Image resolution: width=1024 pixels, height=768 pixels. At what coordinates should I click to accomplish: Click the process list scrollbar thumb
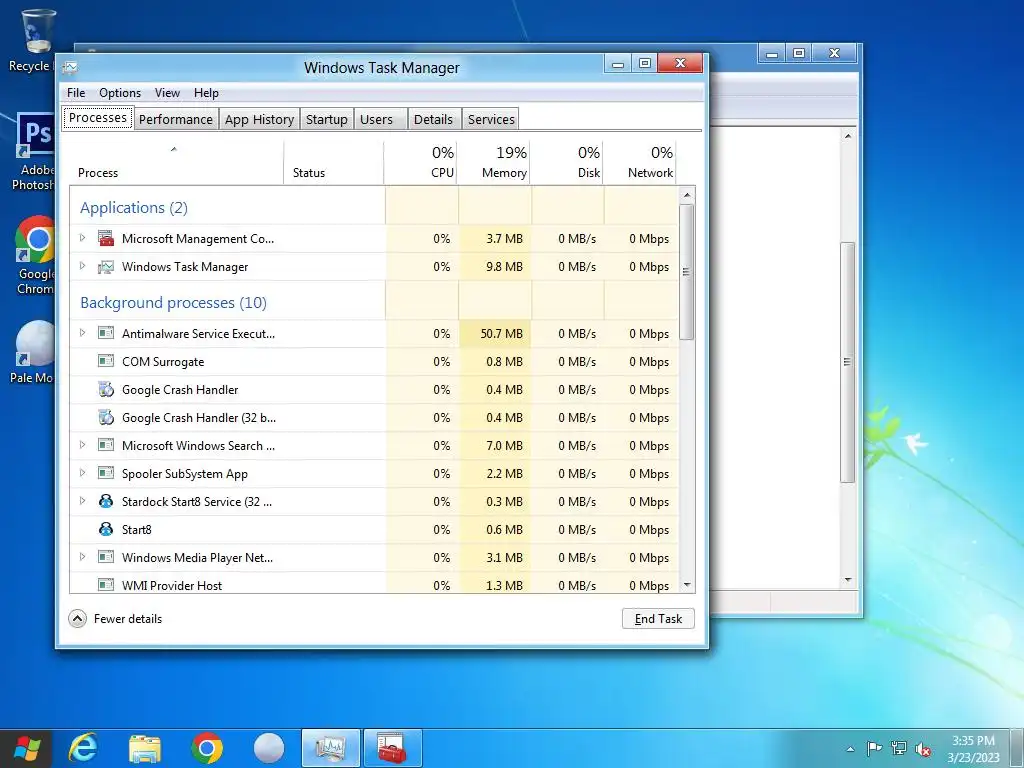coord(686,272)
